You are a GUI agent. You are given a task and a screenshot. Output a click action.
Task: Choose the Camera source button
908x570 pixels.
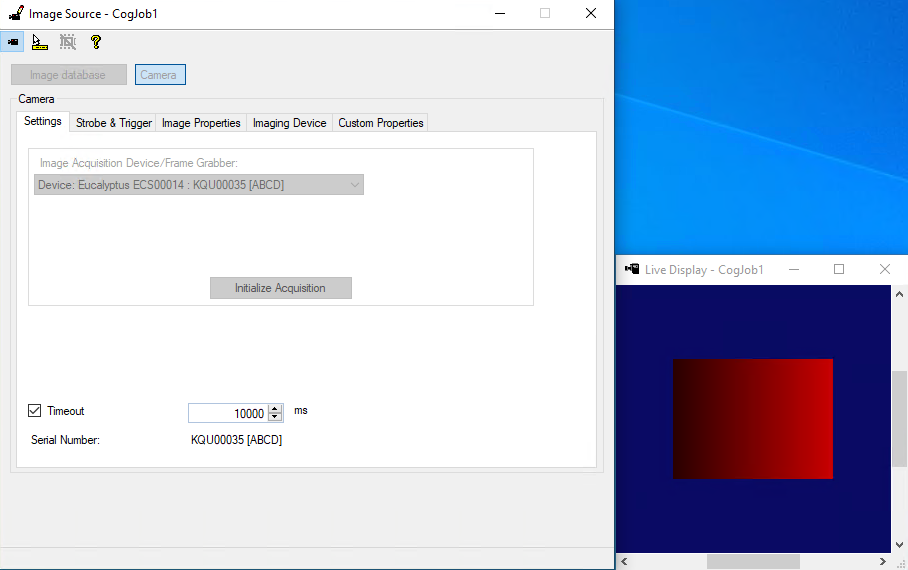pyautogui.click(x=159, y=75)
